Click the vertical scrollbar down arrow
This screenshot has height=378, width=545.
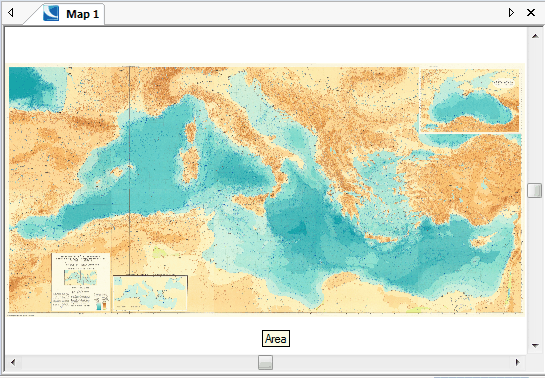535,346
